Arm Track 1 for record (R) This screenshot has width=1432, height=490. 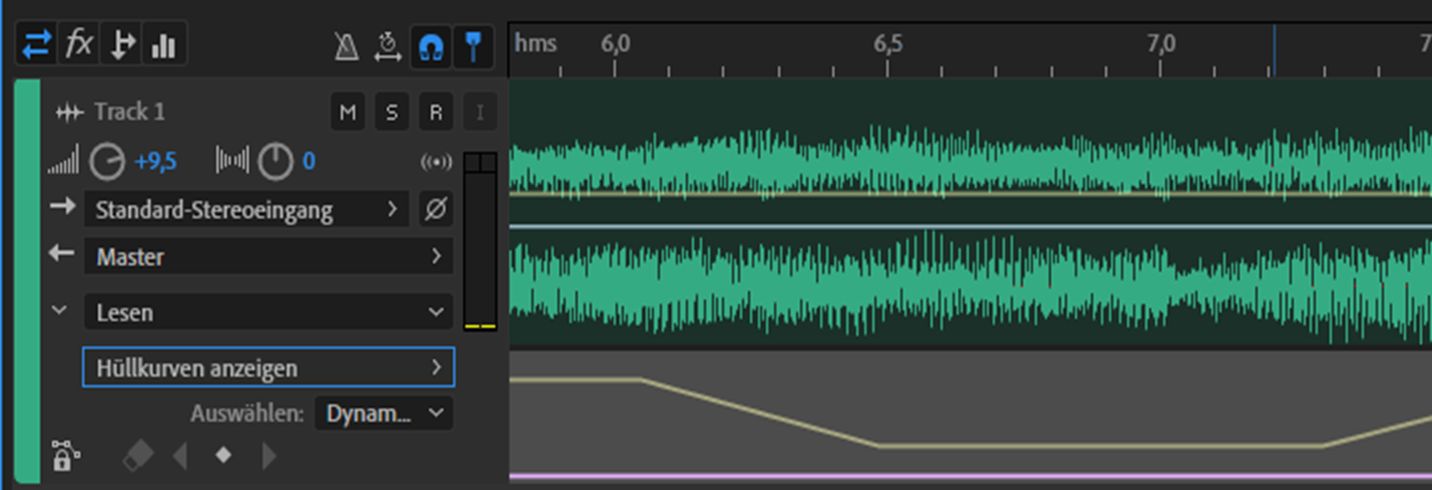(436, 113)
